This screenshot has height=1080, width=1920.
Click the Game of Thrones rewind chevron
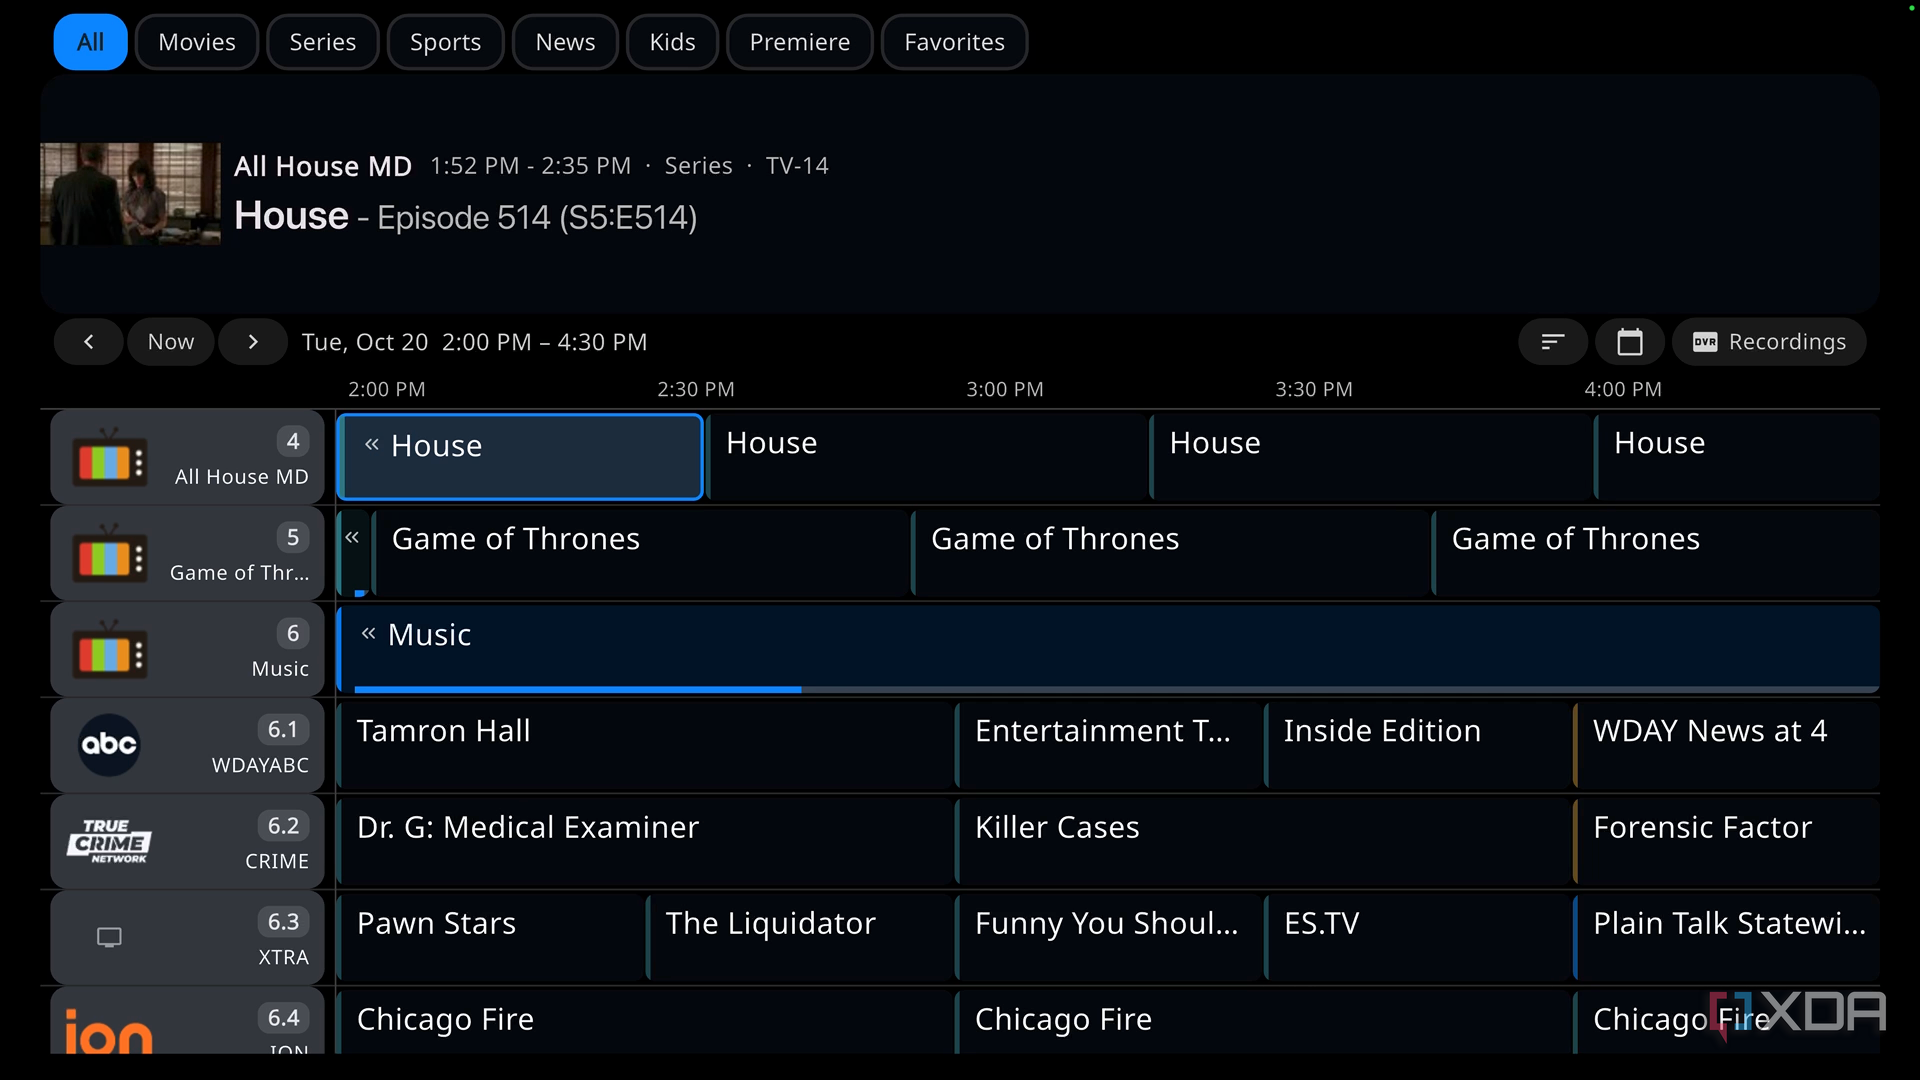coord(352,538)
